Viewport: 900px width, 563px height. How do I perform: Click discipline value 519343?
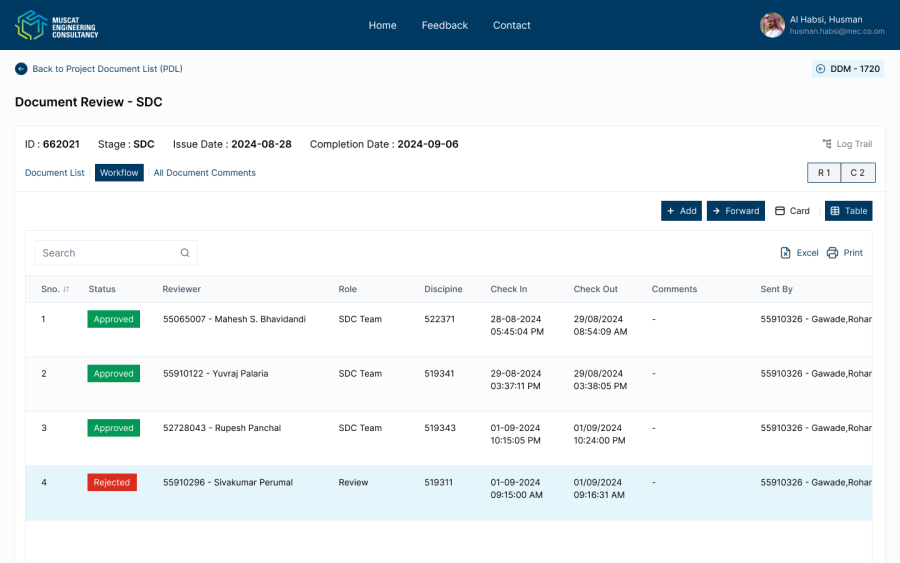(x=440, y=428)
